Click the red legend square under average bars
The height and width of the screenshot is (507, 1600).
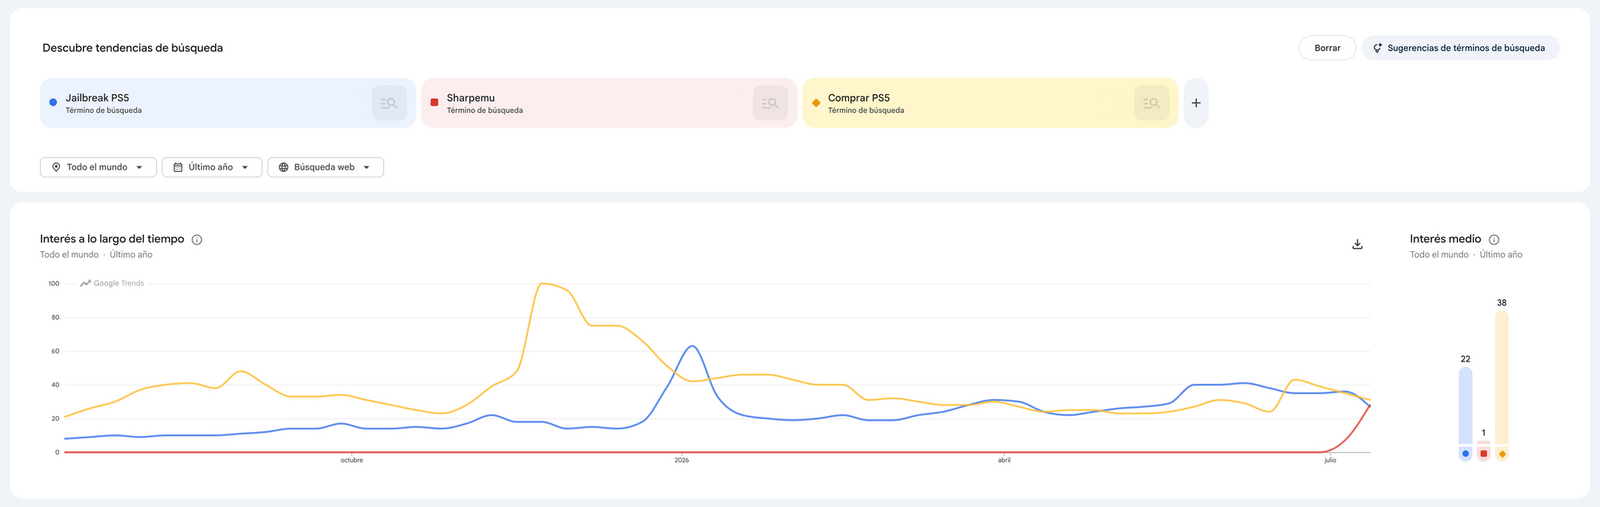tap(1483, 454)
